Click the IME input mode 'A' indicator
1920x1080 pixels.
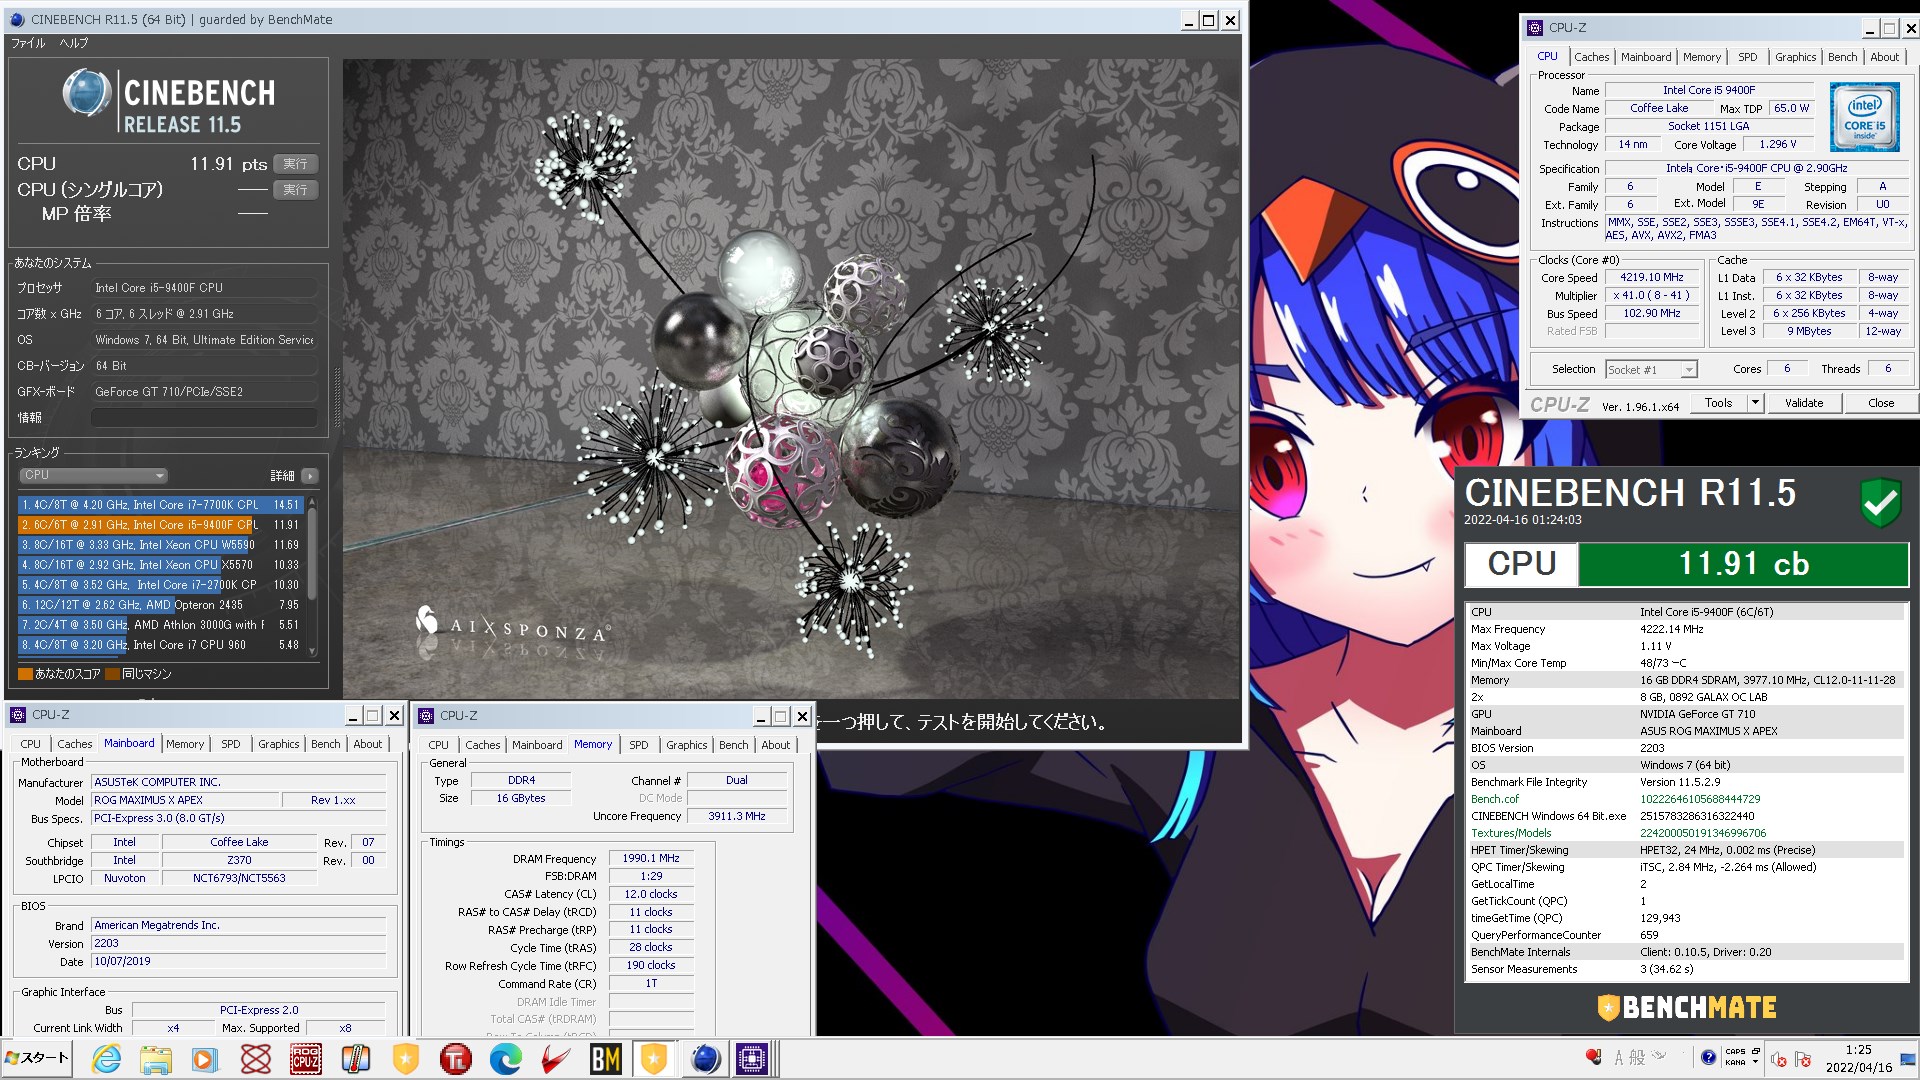(1619, 1057)
